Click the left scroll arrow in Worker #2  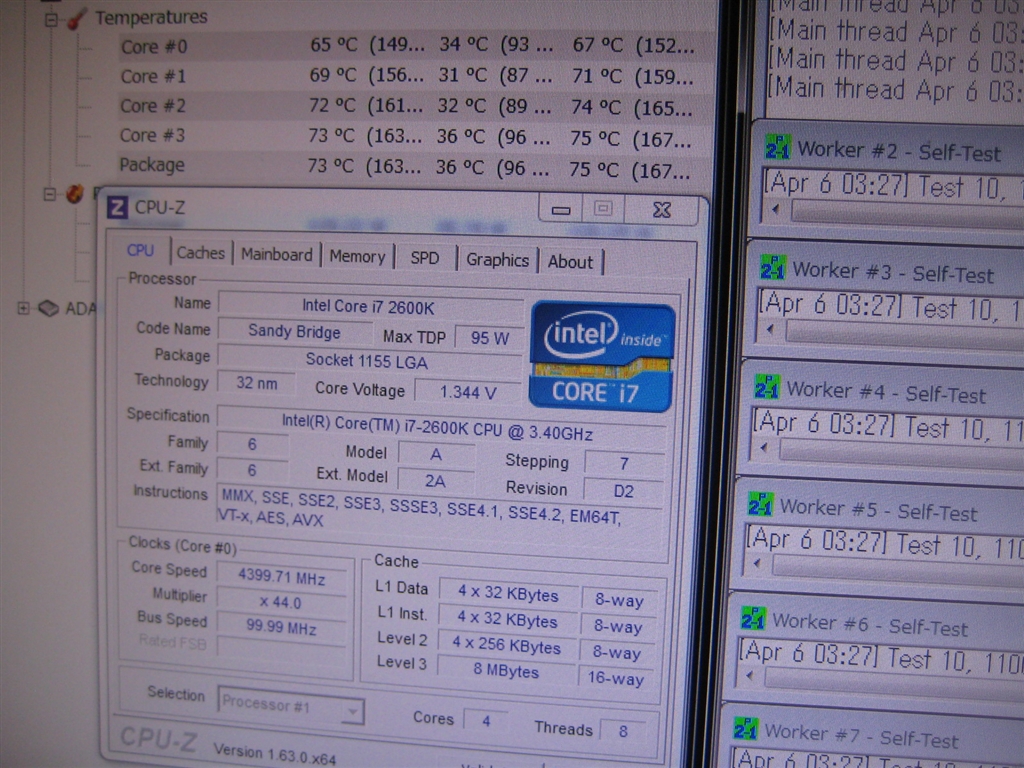pyautogui.click(x=776, y=210)
